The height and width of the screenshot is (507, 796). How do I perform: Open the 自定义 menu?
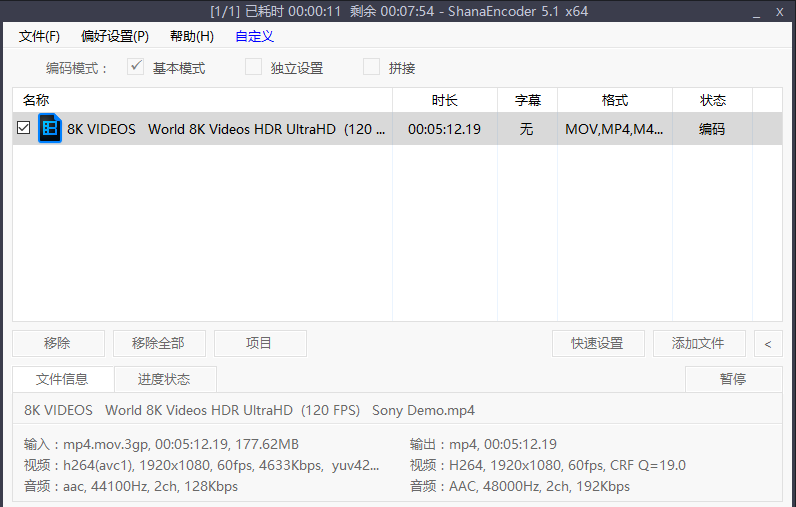[254, 37]
